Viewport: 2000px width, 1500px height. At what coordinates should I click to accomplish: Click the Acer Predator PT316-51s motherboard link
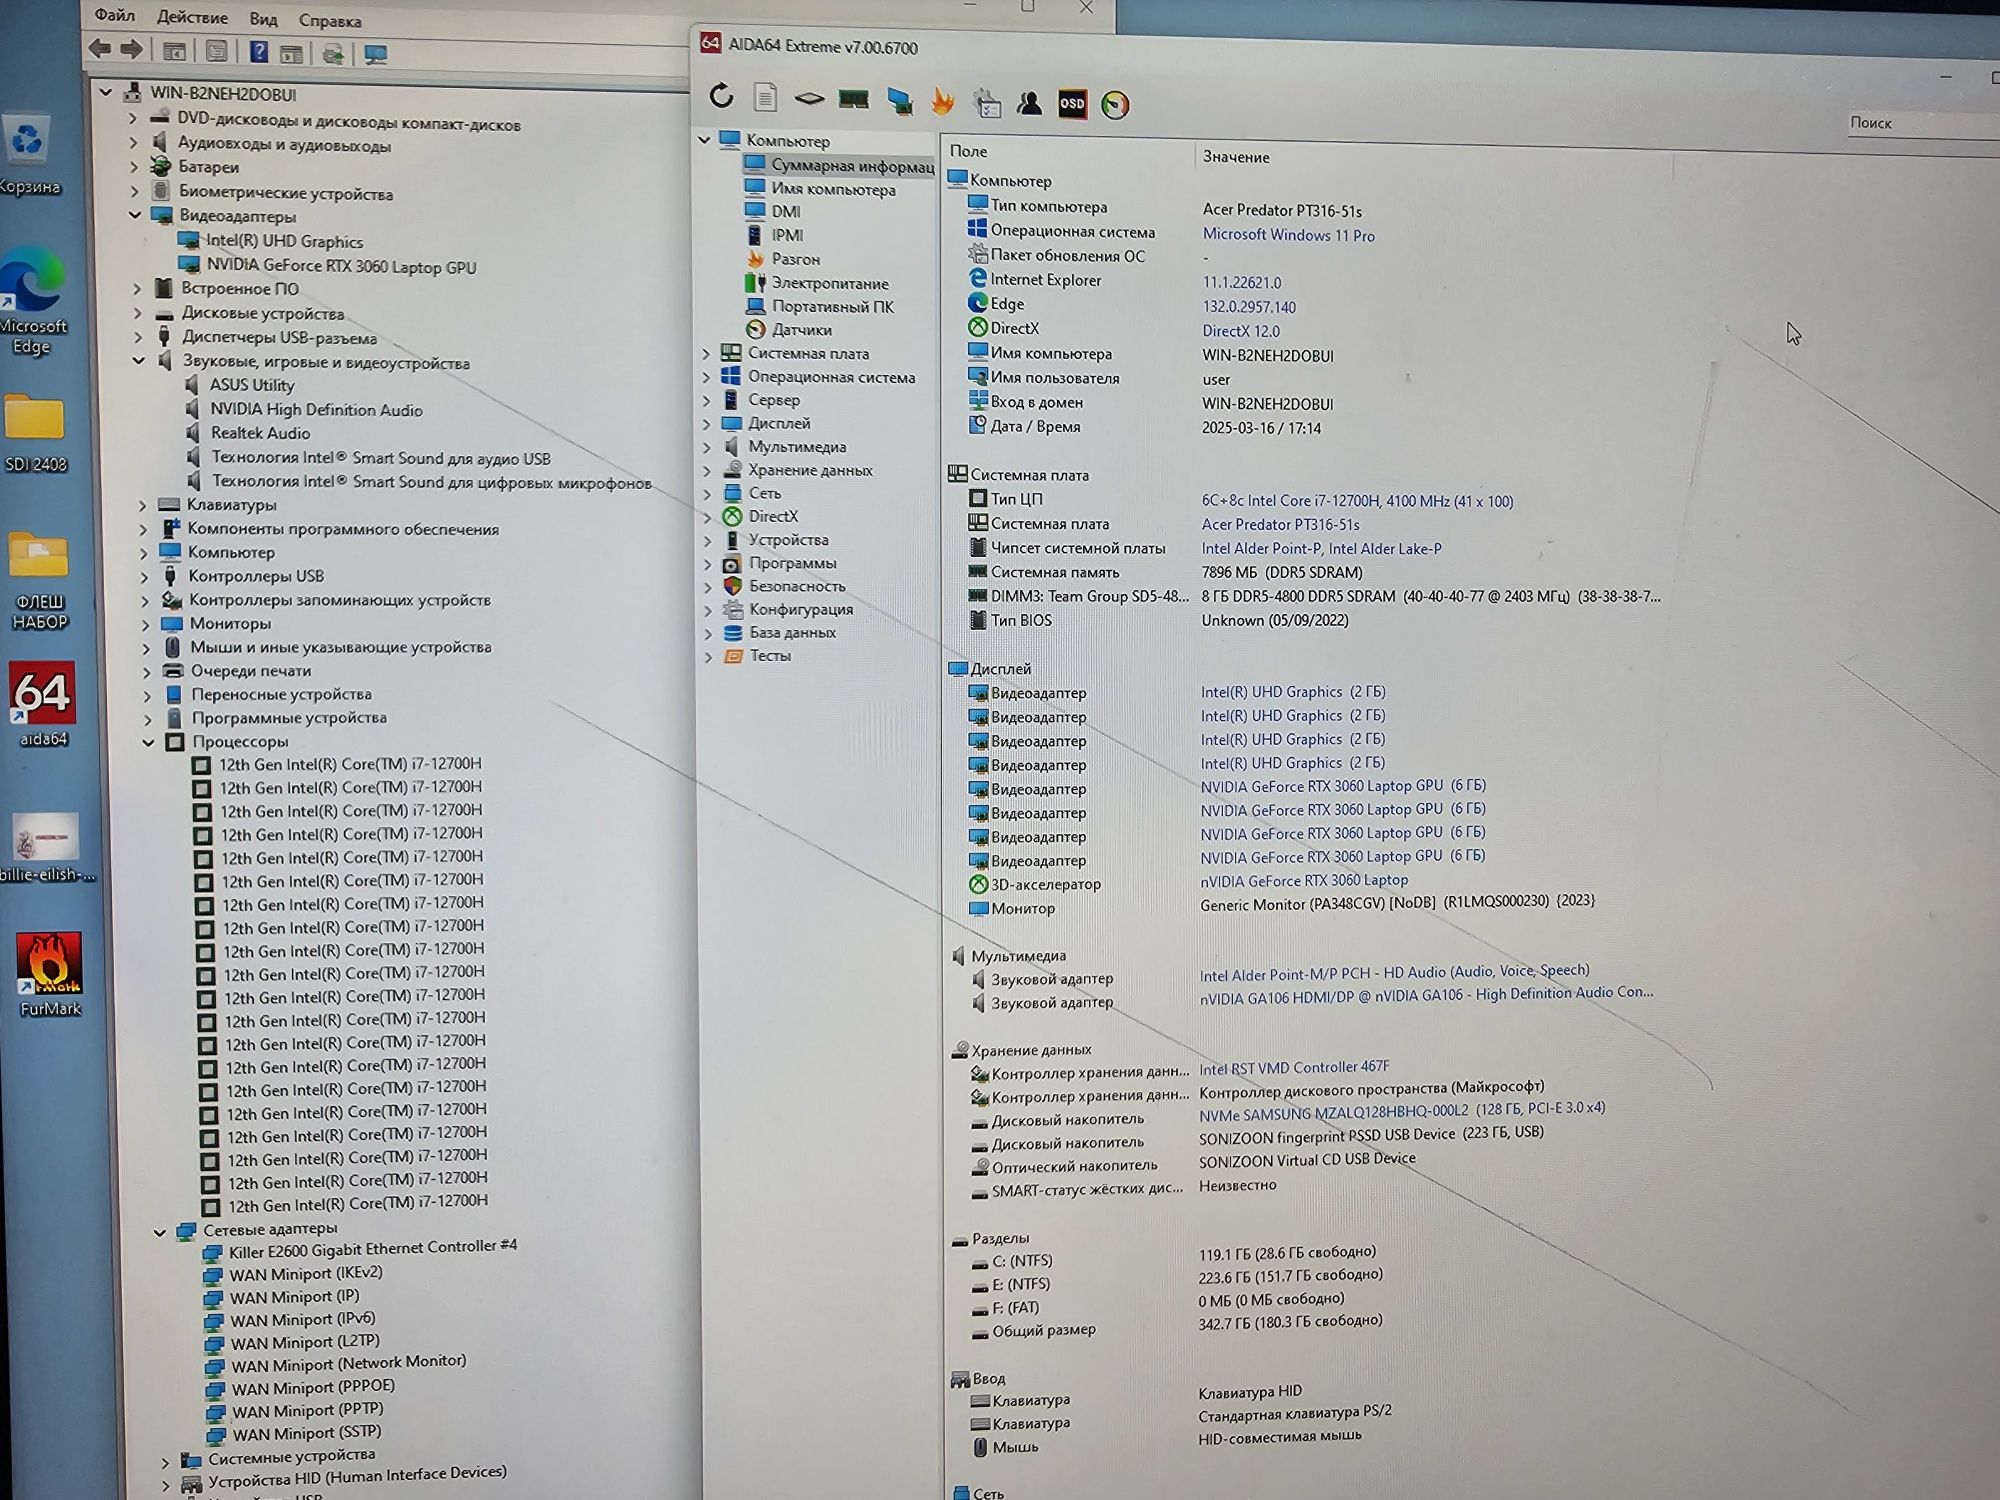(x=1280, y=524)
